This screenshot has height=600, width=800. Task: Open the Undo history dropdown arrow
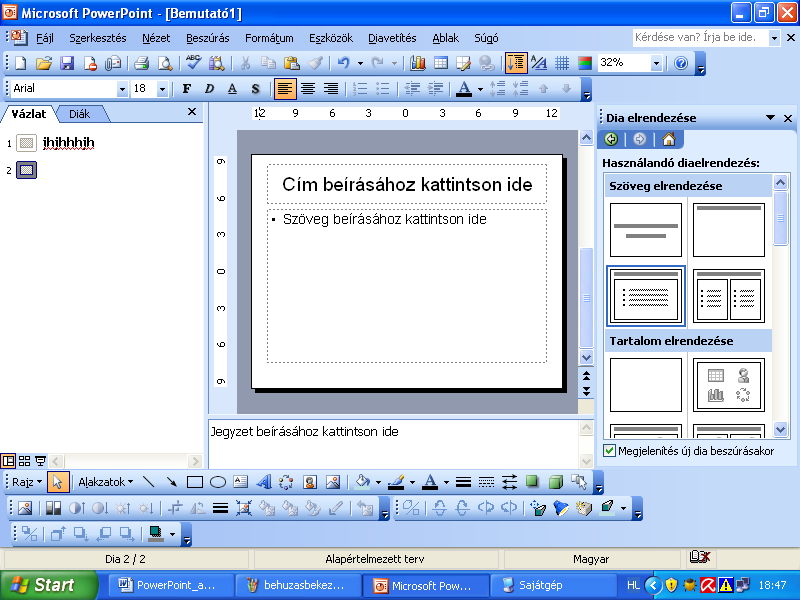click(360, 63)
